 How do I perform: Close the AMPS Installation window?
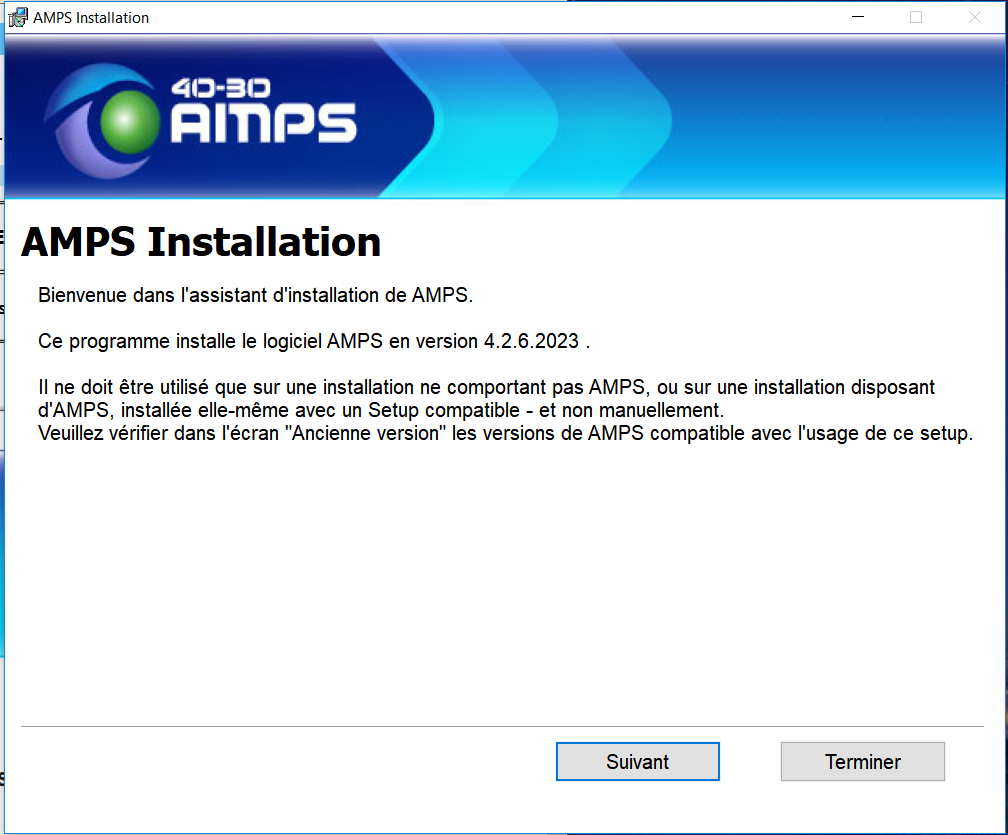974,17
